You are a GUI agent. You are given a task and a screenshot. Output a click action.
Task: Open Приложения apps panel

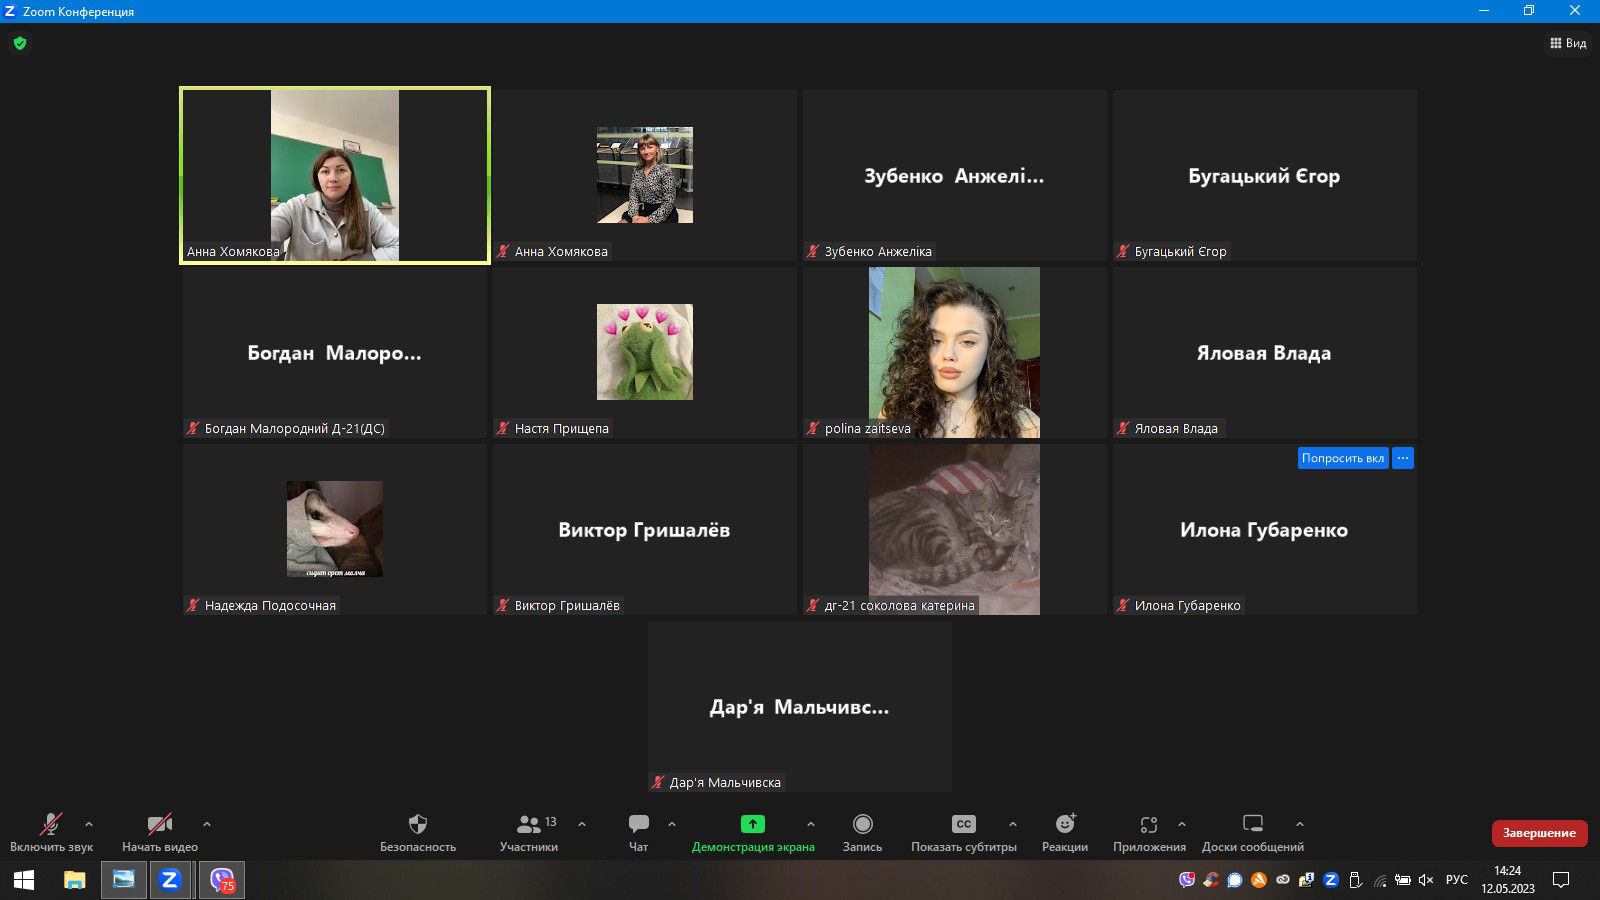coord(1149,832)
